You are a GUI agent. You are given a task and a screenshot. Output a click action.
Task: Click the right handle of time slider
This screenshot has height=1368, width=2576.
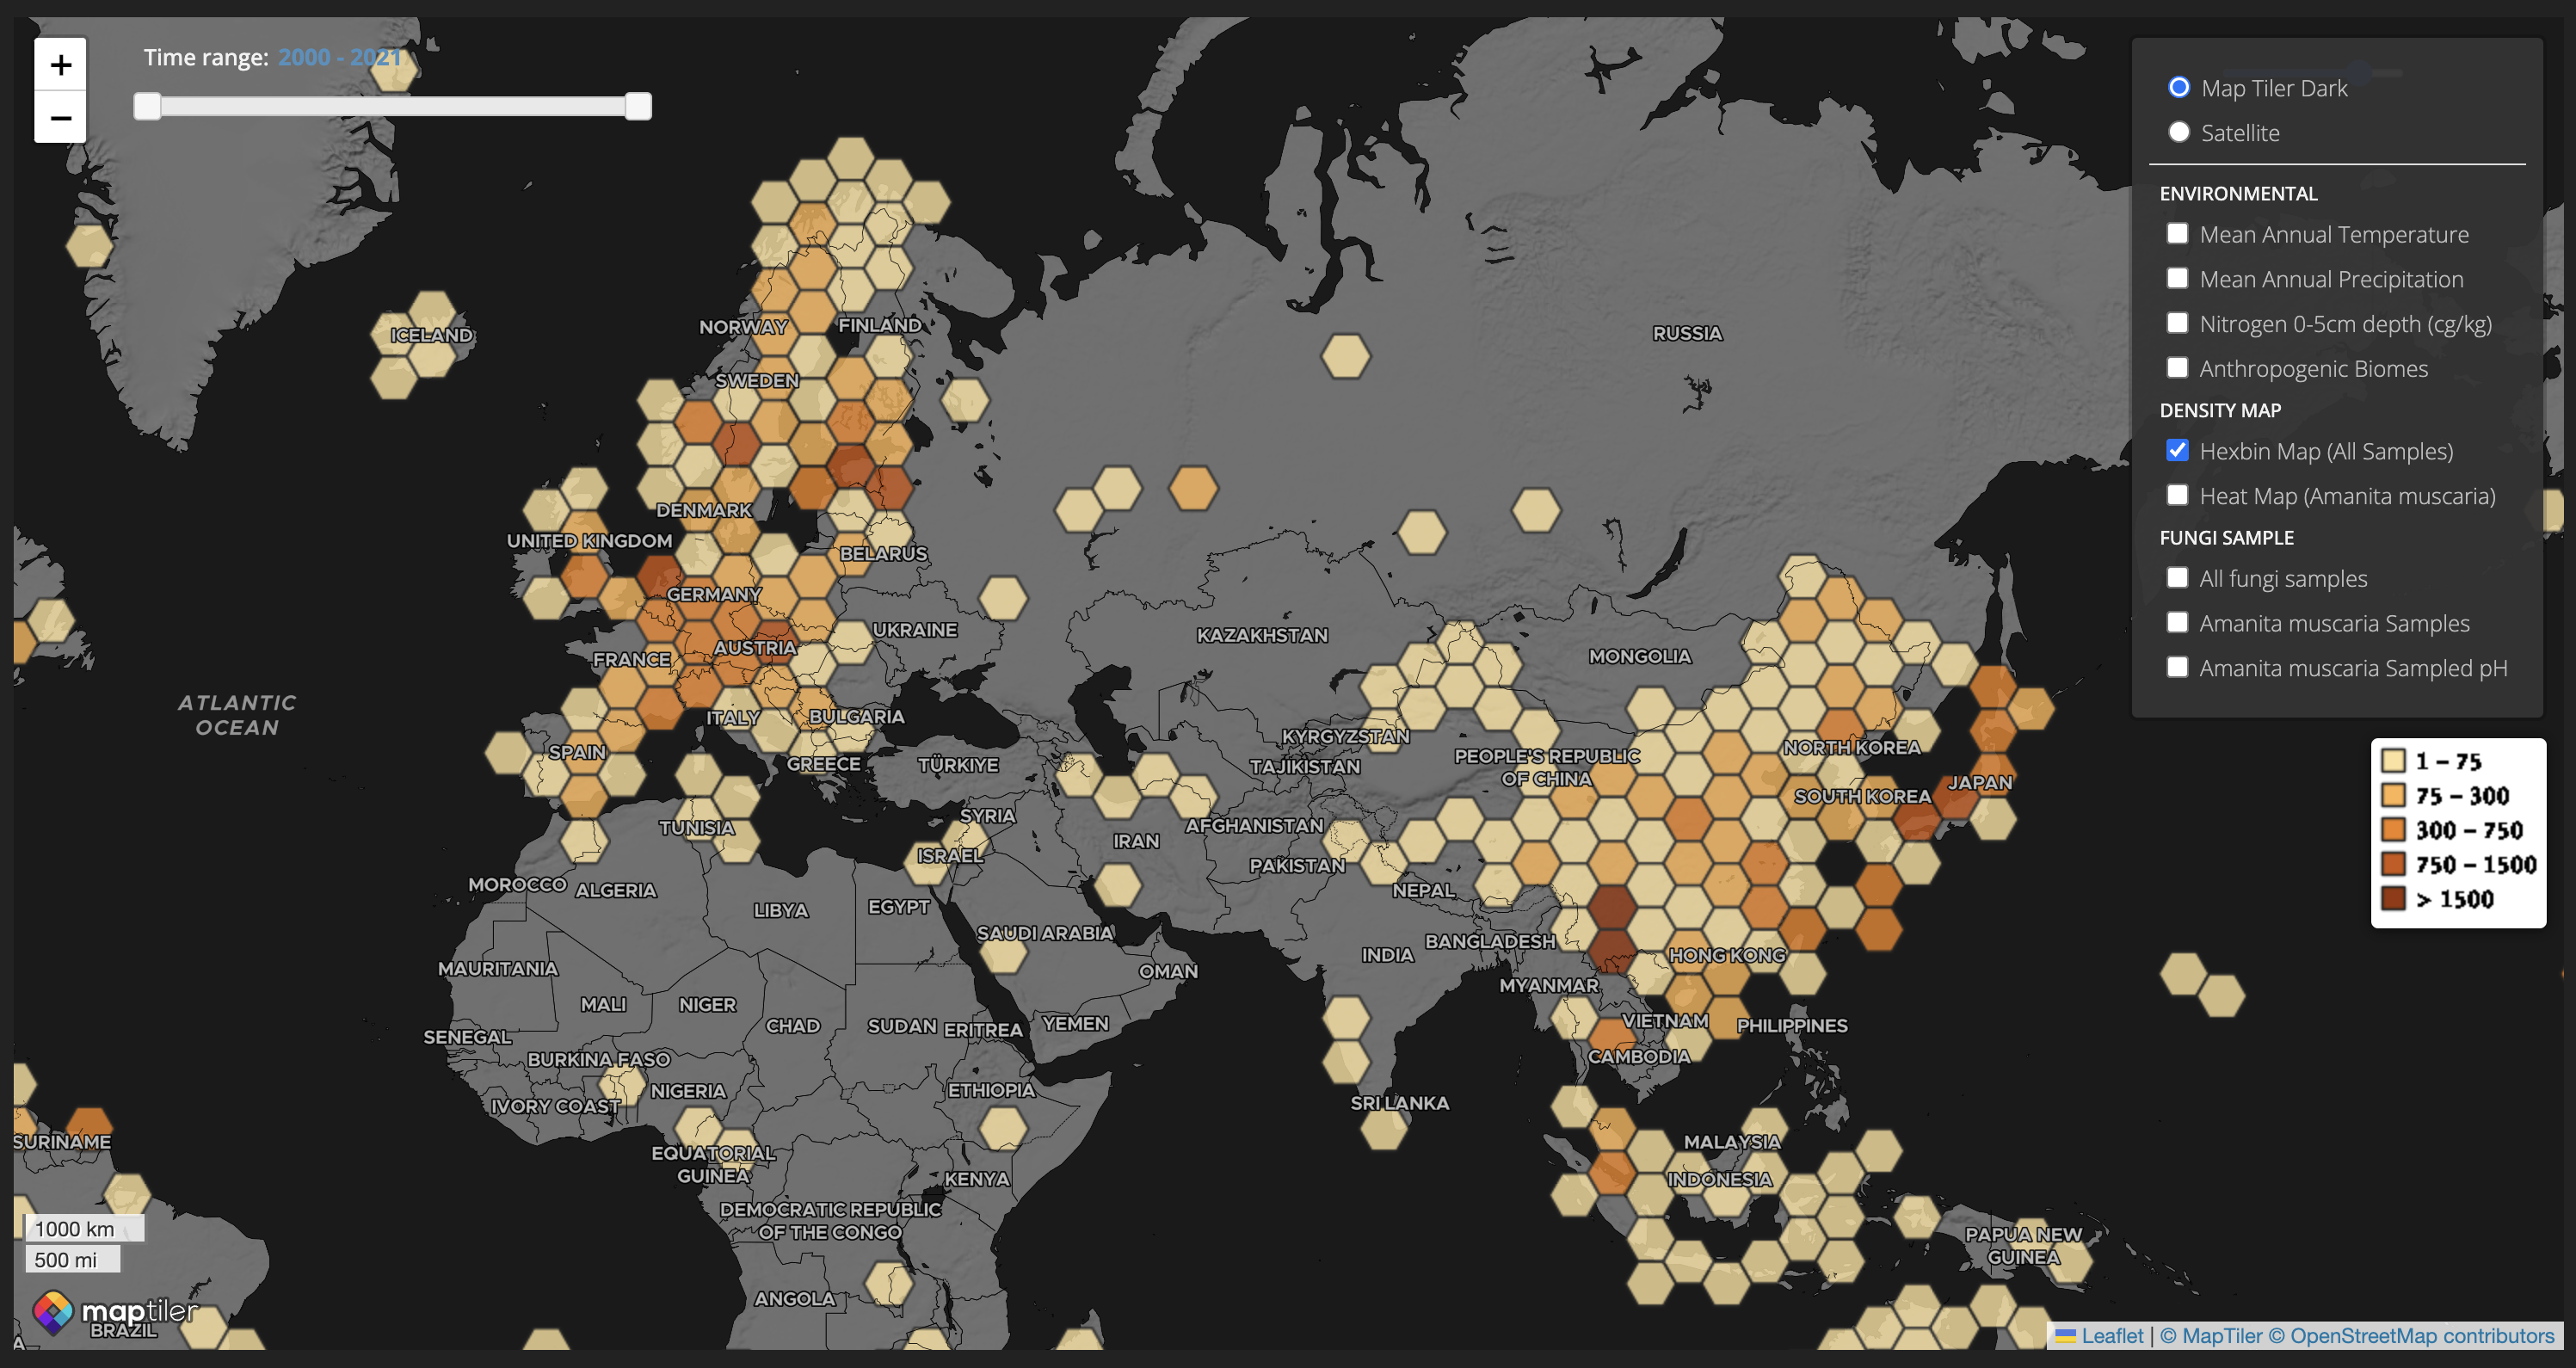[x=638, y=106]
